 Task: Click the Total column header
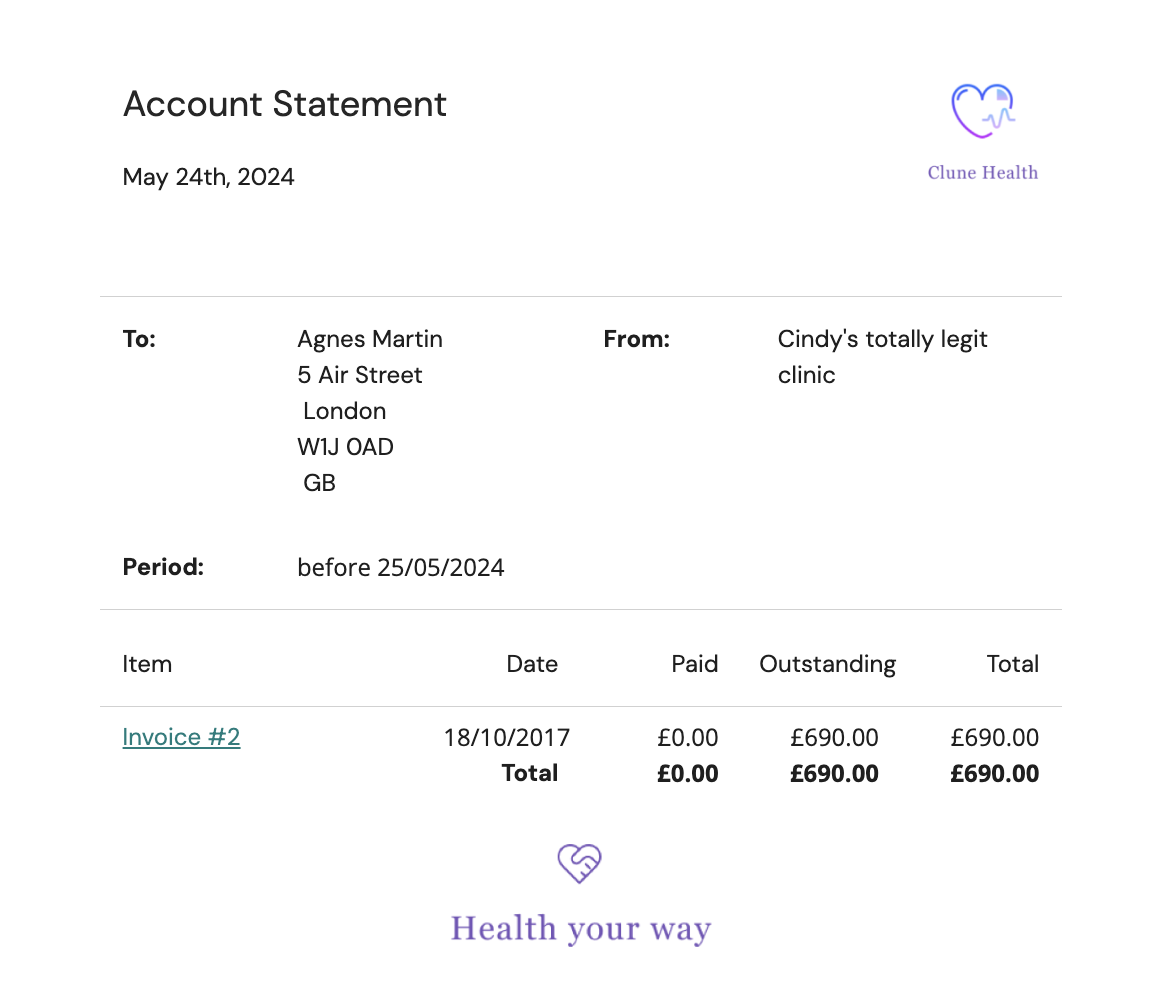coord(1013,664)
